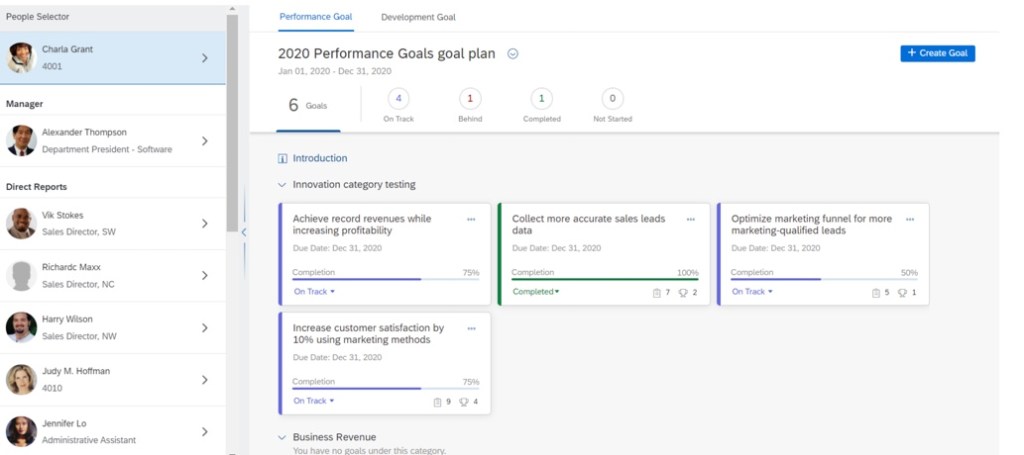Click the Introduction info icon
Image resolution: width=1024 pixels, height=455 pixels.
(x=282, y=158)
